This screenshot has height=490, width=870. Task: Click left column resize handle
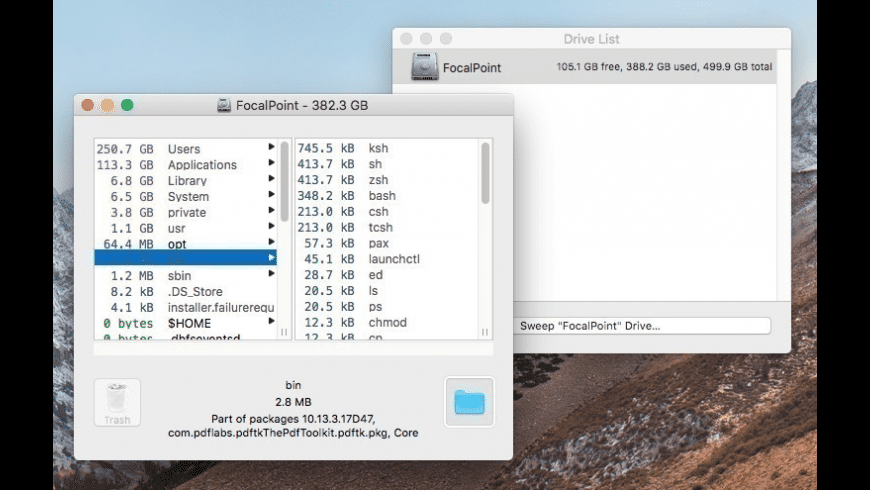pos(284,332)
